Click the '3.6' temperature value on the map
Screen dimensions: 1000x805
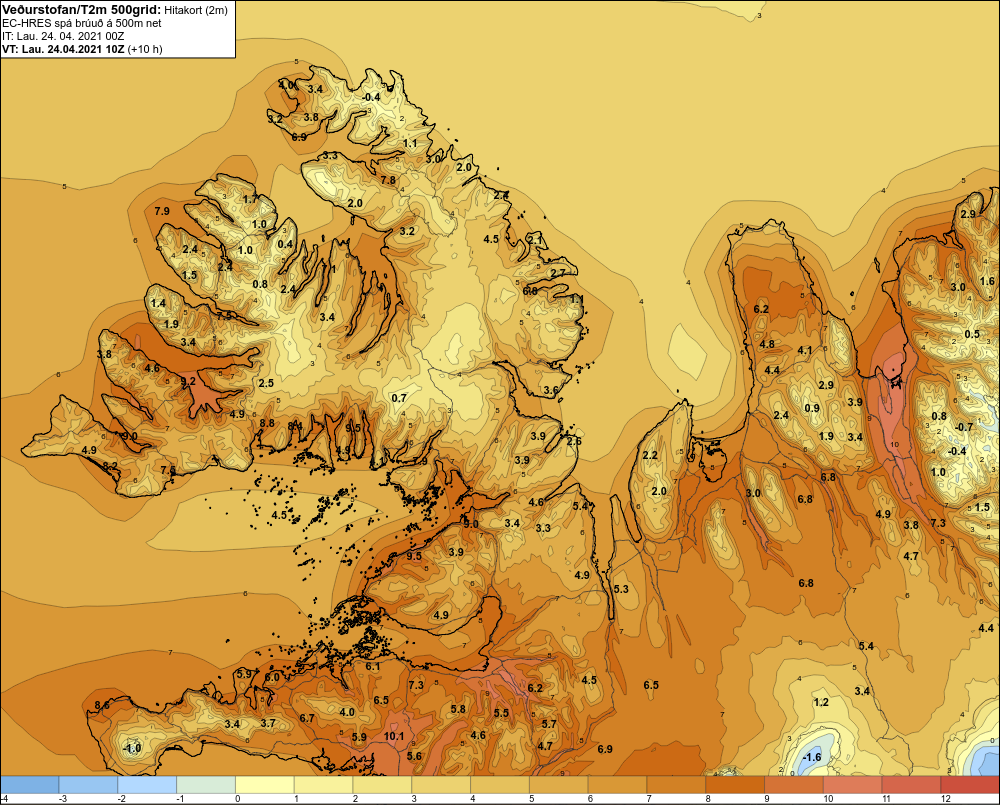[x=551, y=390]
